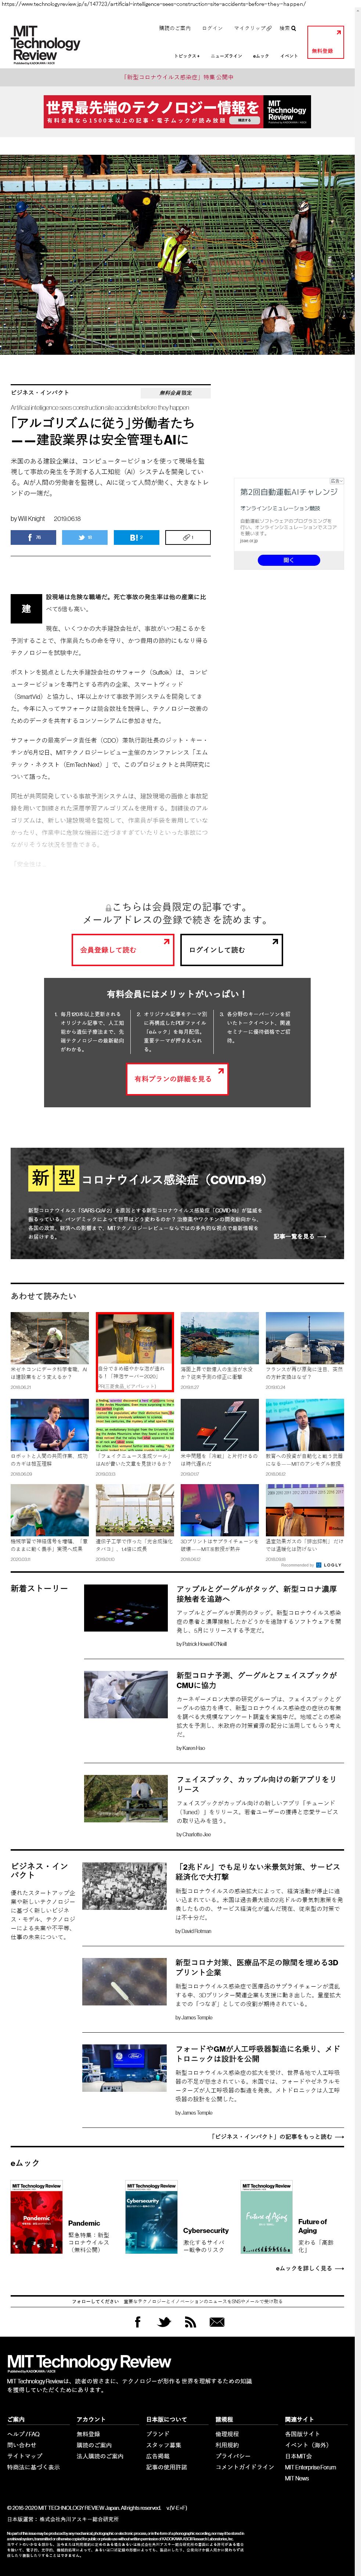
Task: Open the RSS feed icon
Action: pos(190,2322)
